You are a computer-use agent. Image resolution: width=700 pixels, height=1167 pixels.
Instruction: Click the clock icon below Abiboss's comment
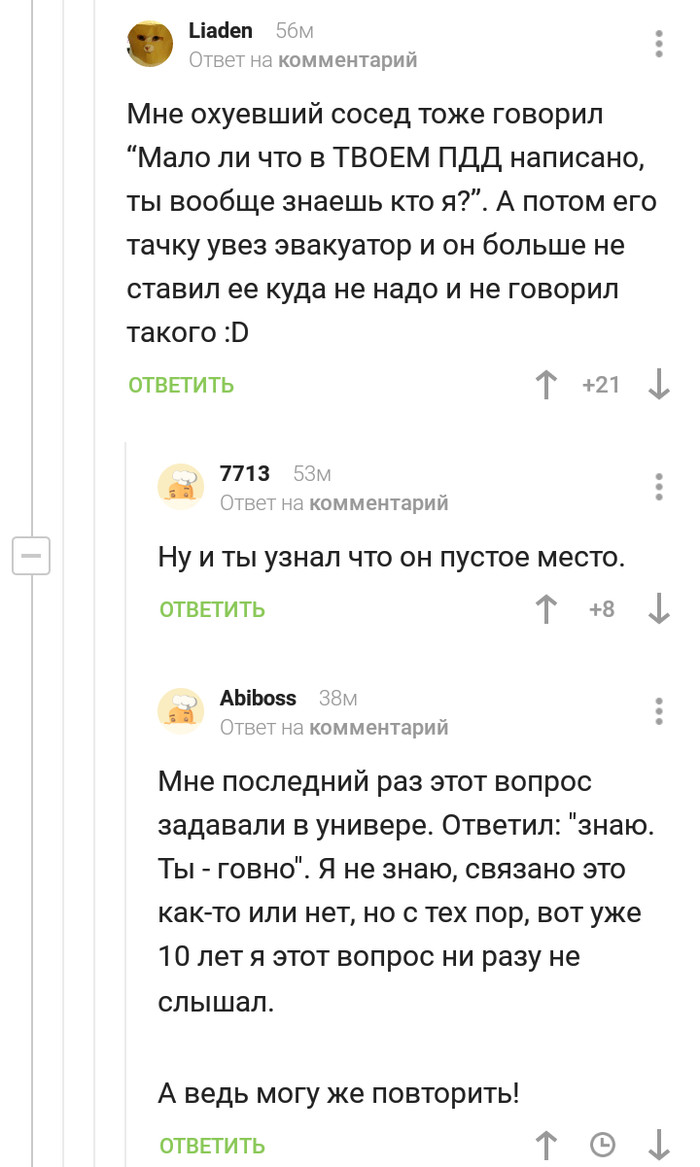(601, 1144)
